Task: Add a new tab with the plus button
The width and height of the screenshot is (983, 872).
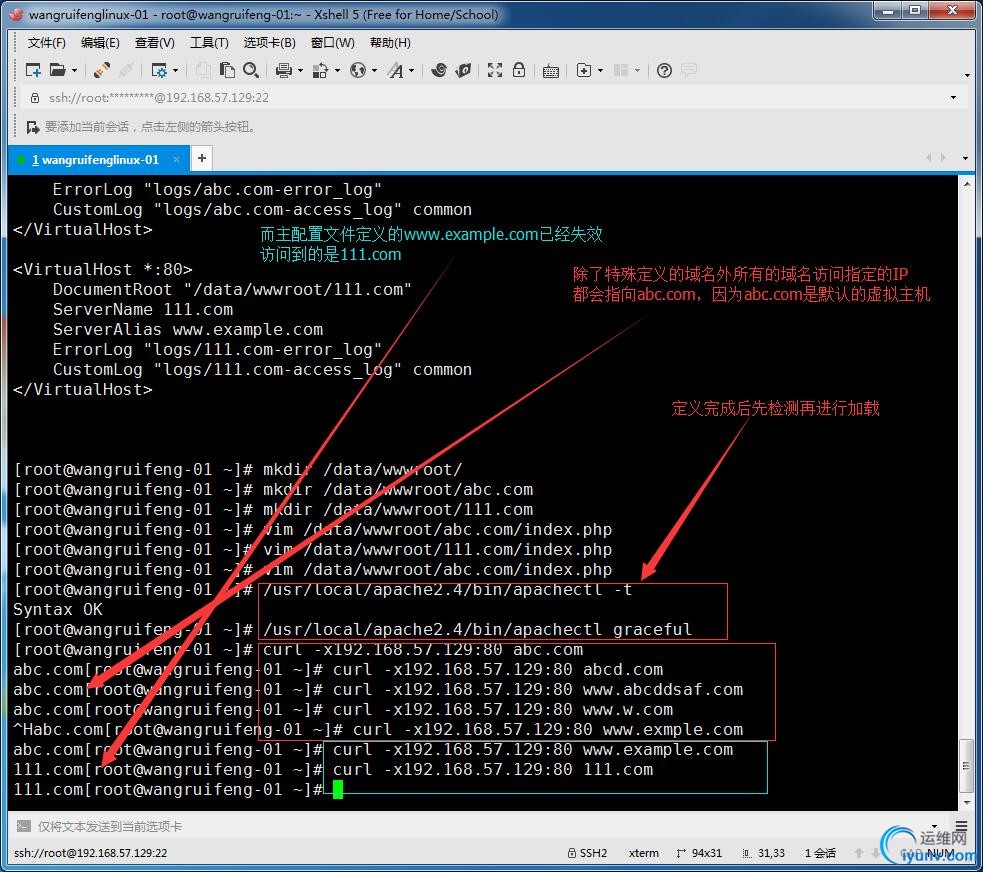Action: (x=201, y=158)
